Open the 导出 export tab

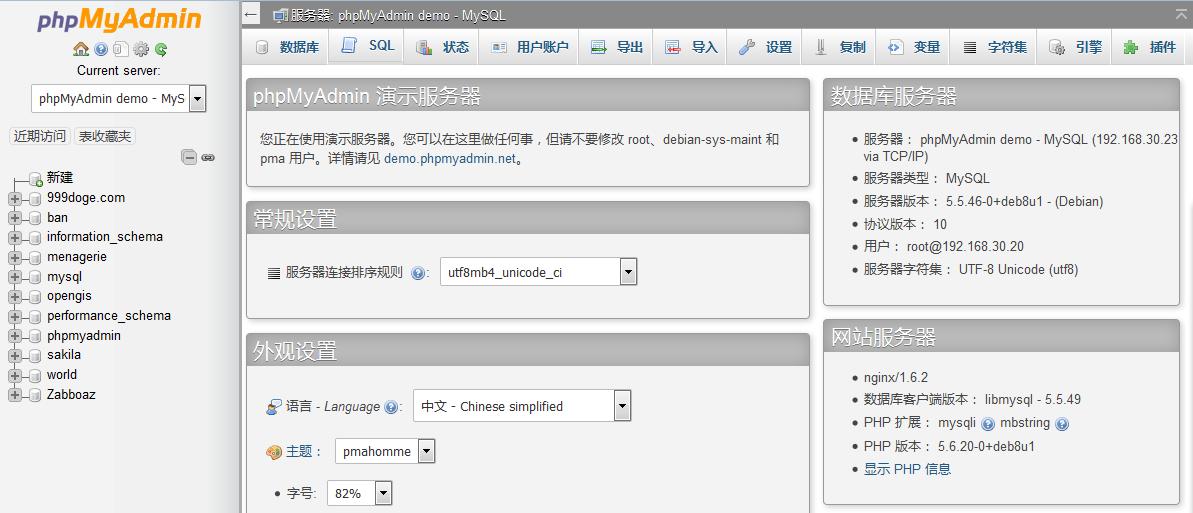[x=617, y=47]
